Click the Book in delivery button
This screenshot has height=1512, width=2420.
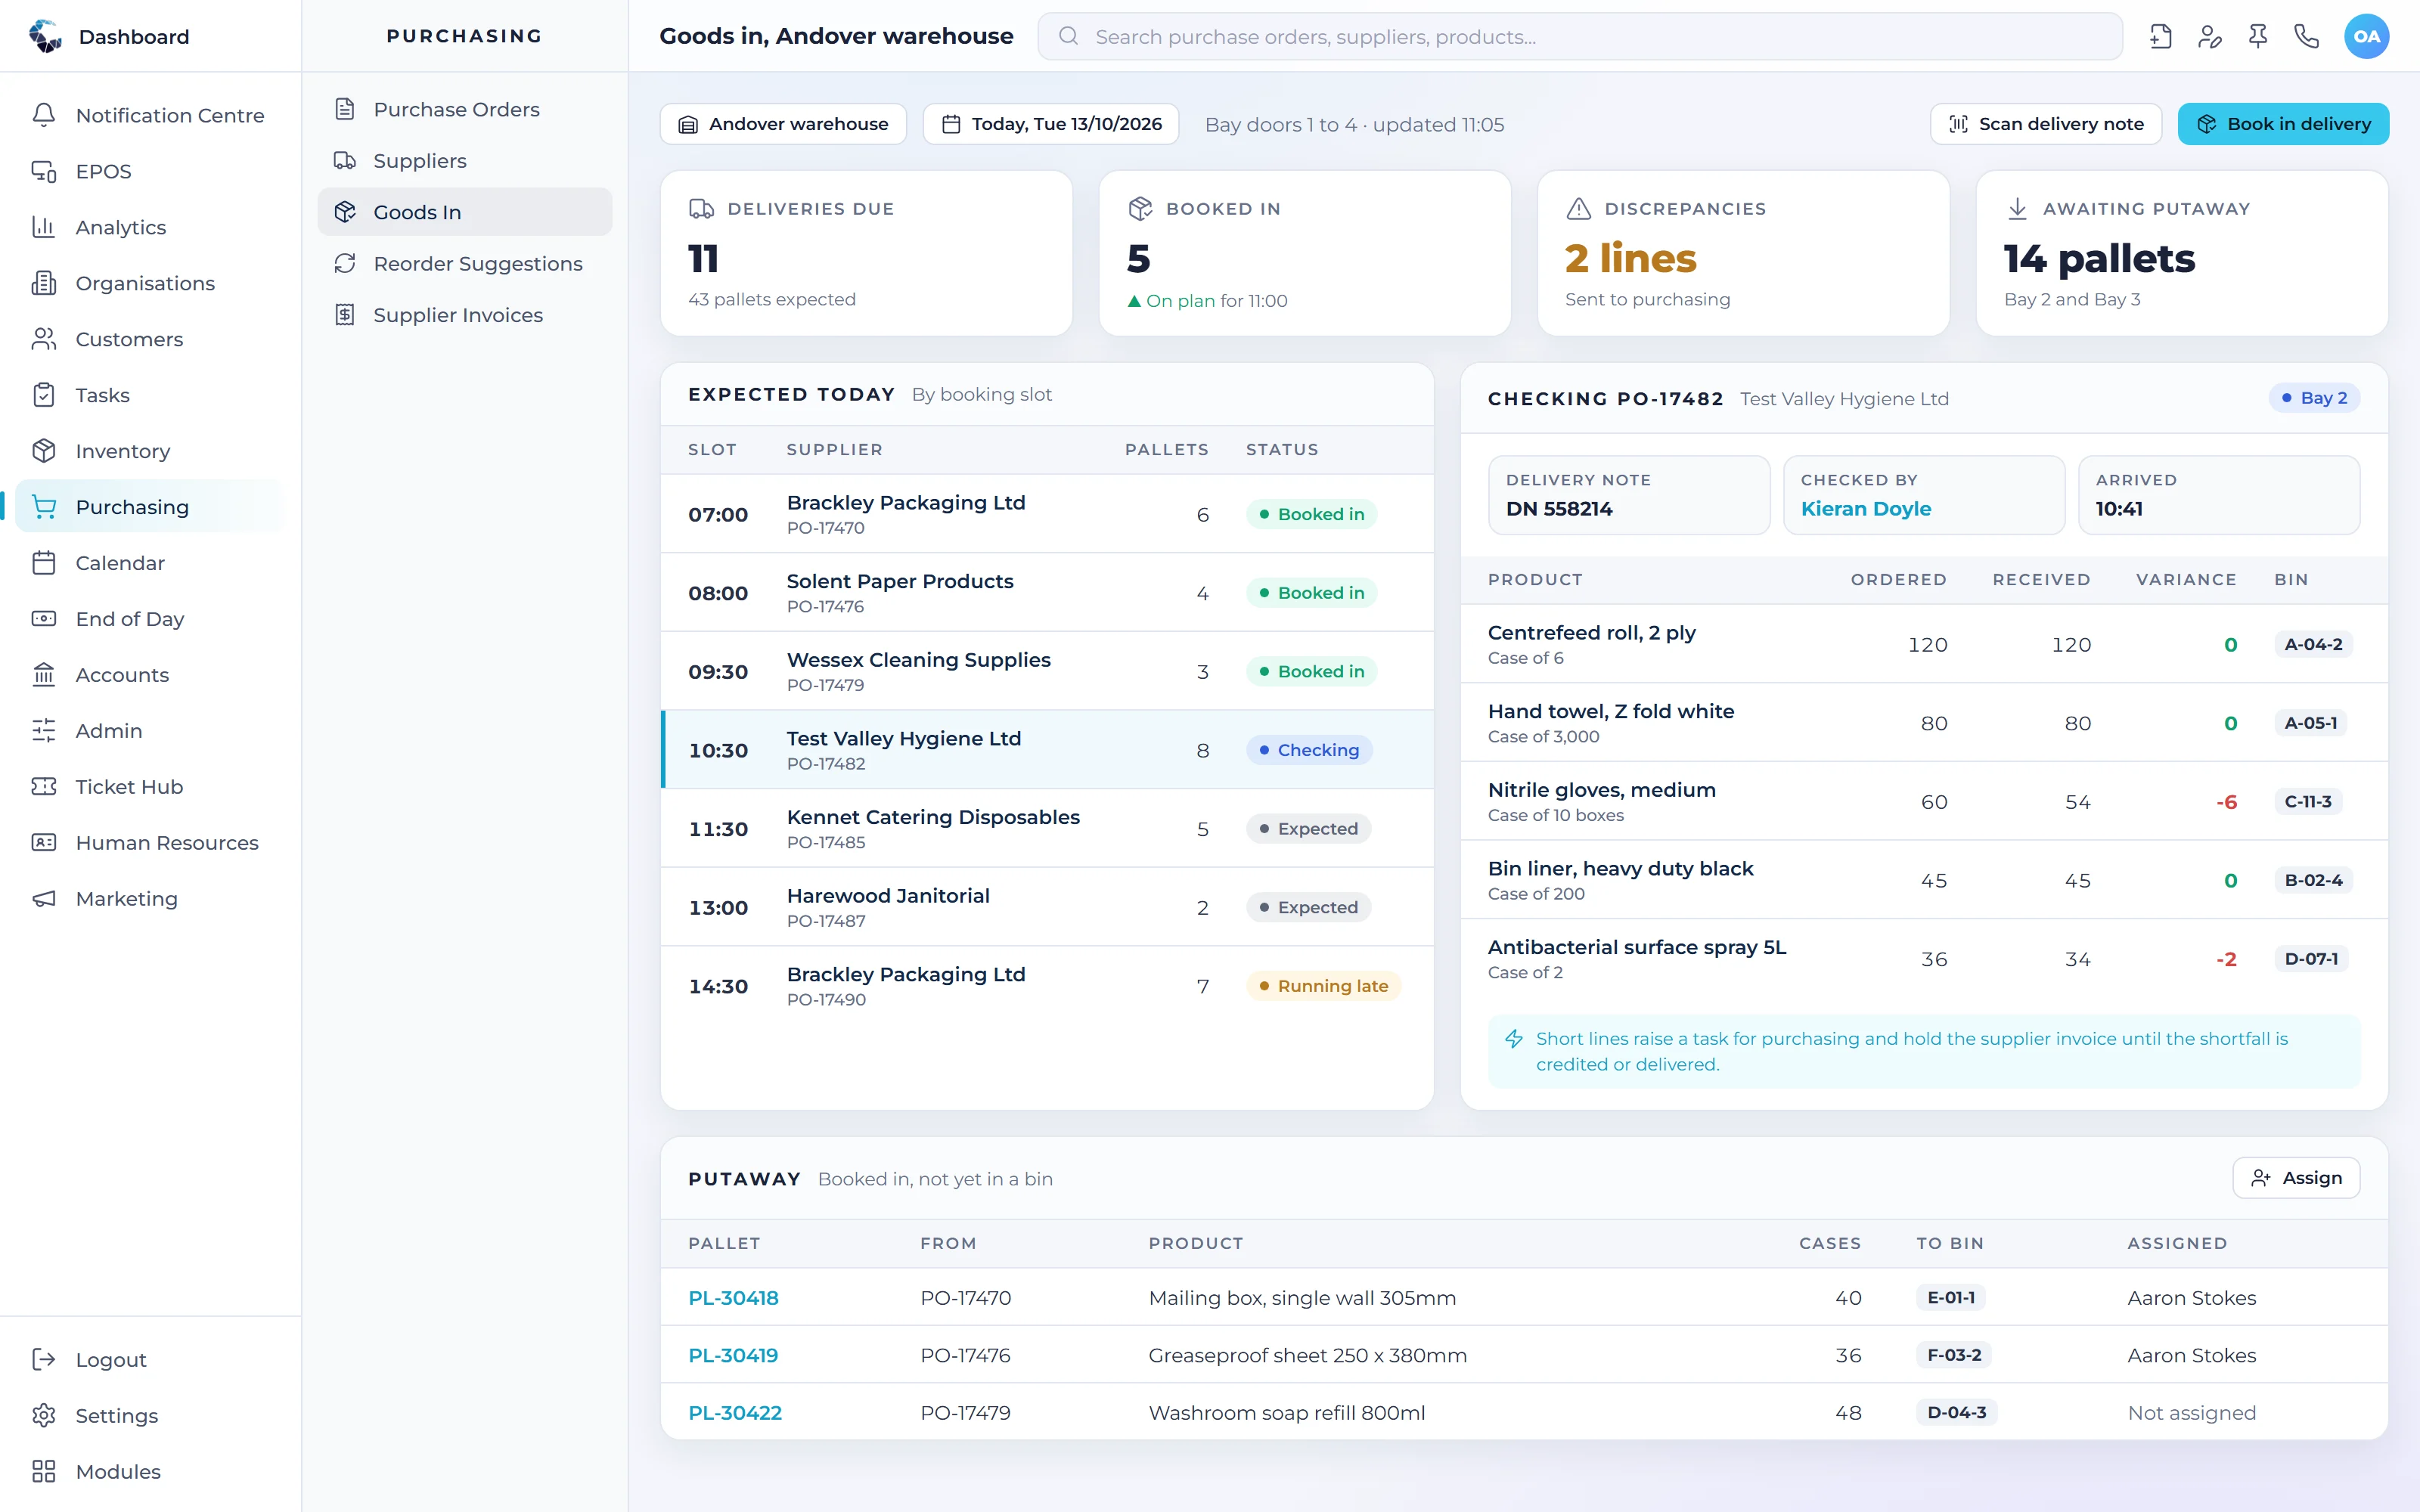pyautogui.click(x=2283, y=124)
